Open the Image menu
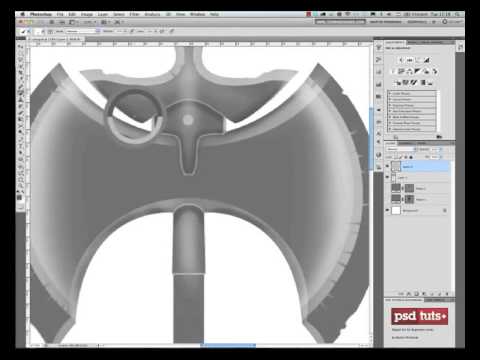 (87, 14)
